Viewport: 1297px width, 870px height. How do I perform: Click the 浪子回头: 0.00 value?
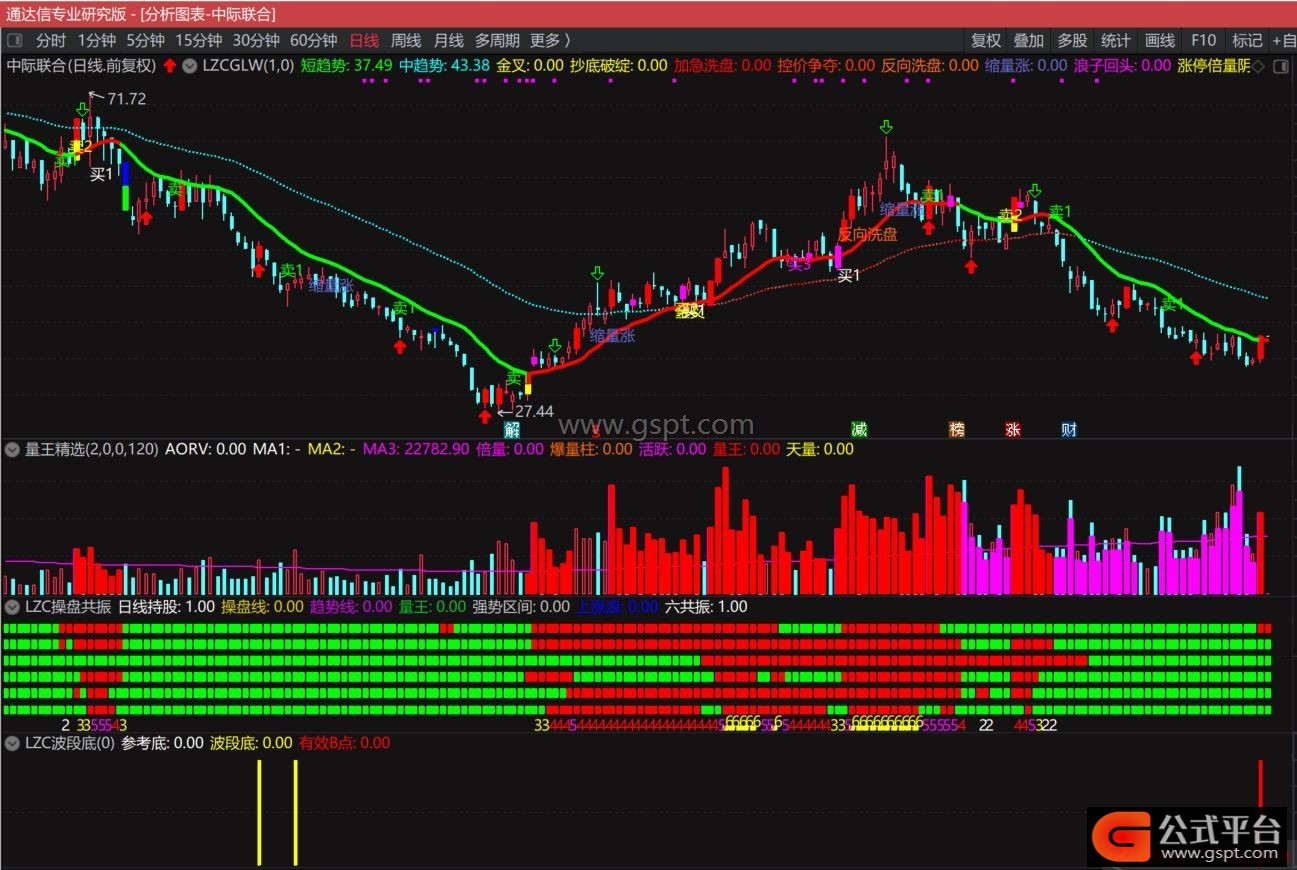pyautogui.click(x=1122, y=66)
